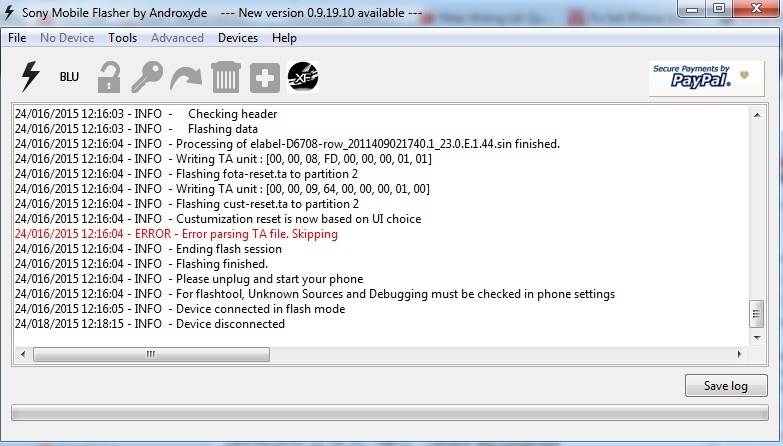Click the lightning bolt Flash device icon
Screen dimensions: 783x446
(x=30, y=76)
